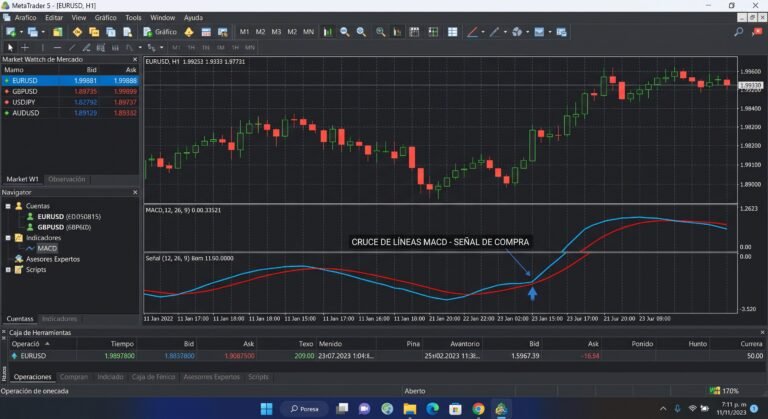
Task: Click the yellow warning triangle icon
Action: pyautogui.click(x=189, y=32)
